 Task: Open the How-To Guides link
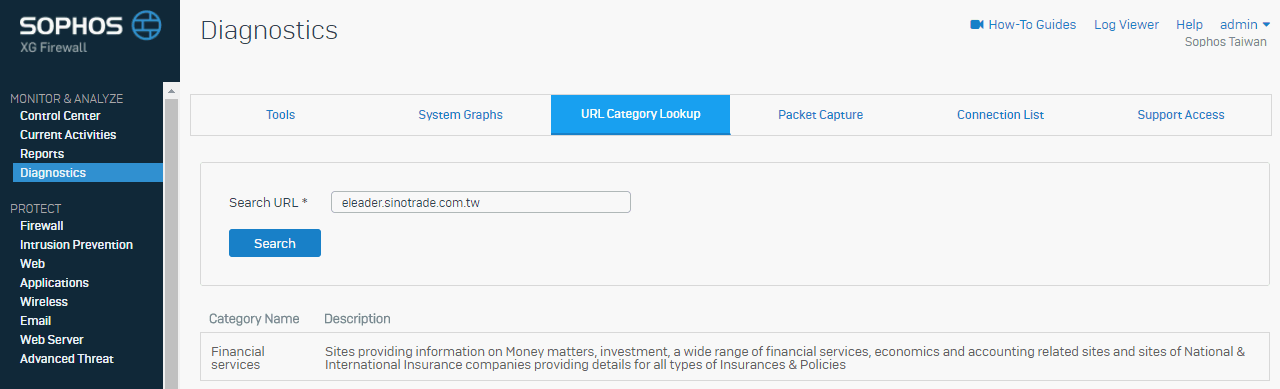click(1032, 25)
